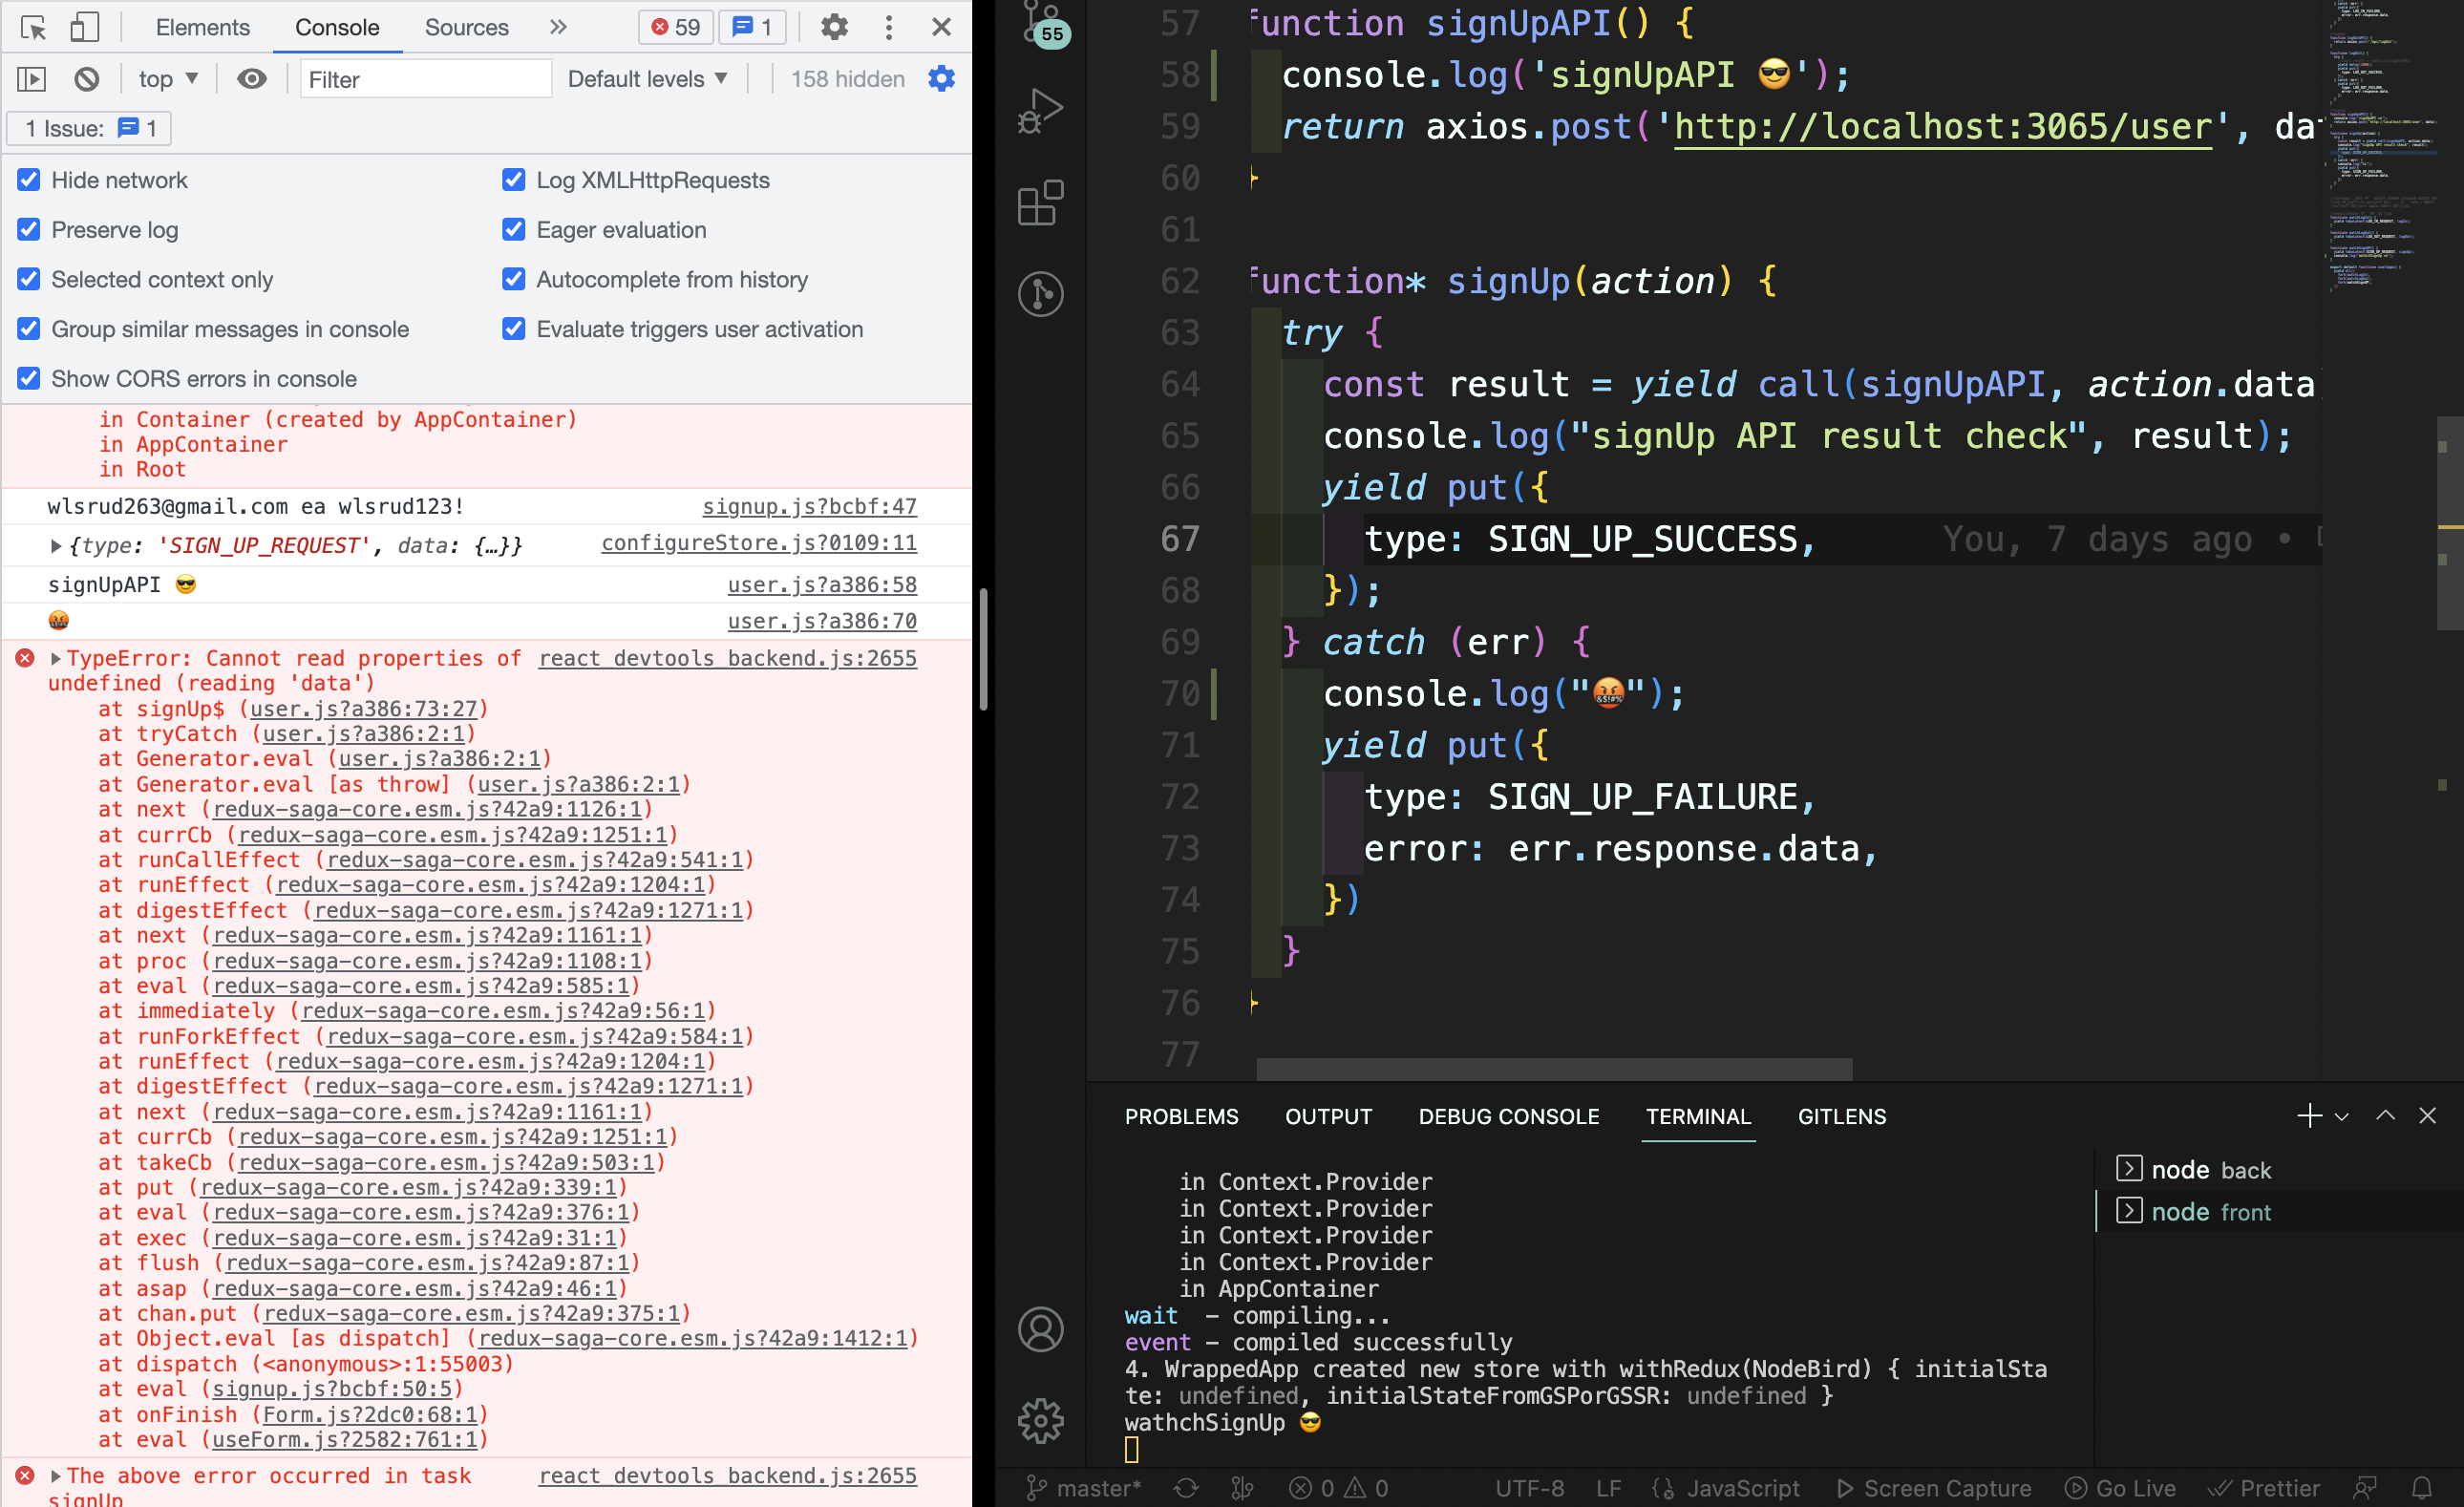
Task: Select UTF-8 encoding in status bar
Action: (x=1529, y=1488)
